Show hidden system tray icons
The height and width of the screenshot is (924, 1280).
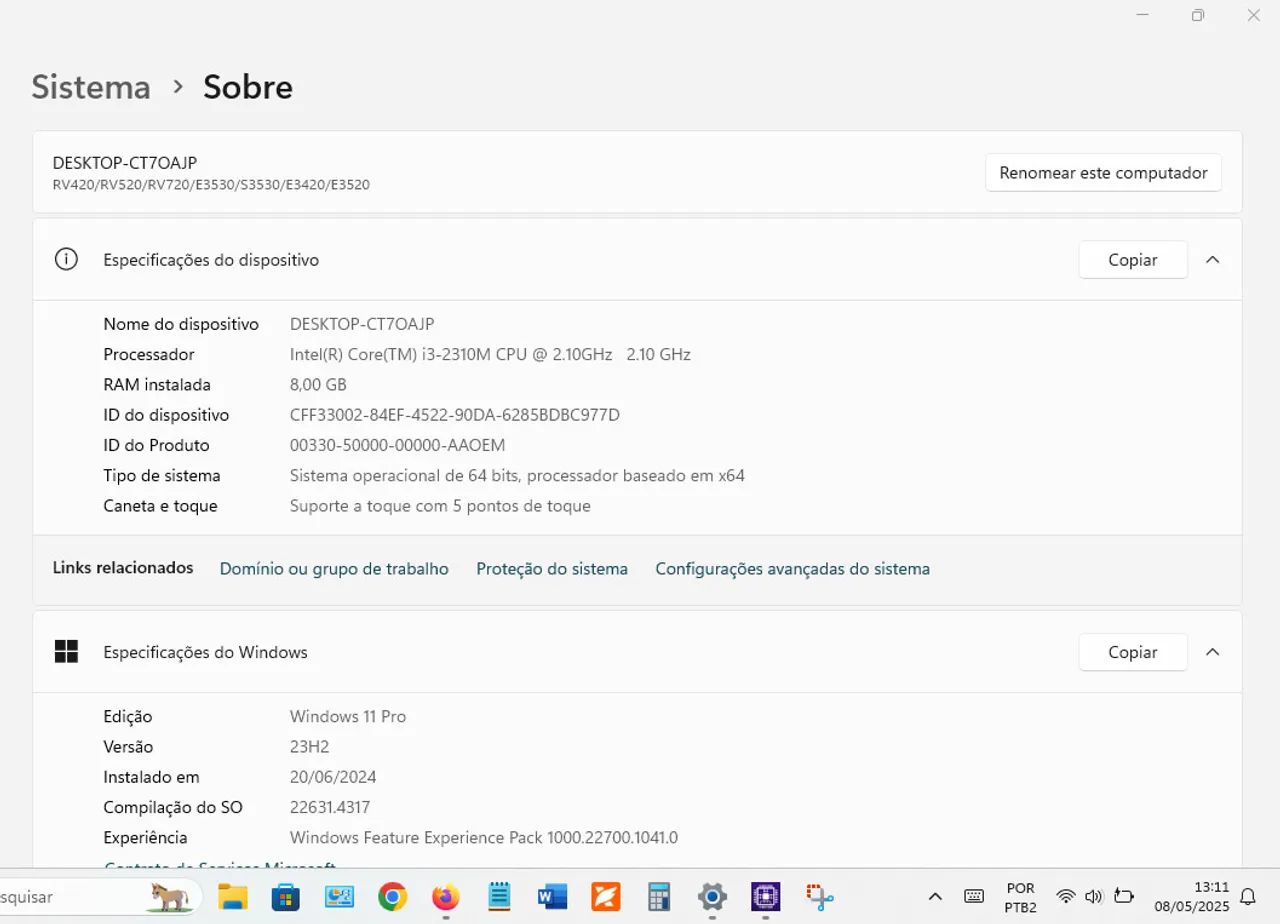(935, 896)
